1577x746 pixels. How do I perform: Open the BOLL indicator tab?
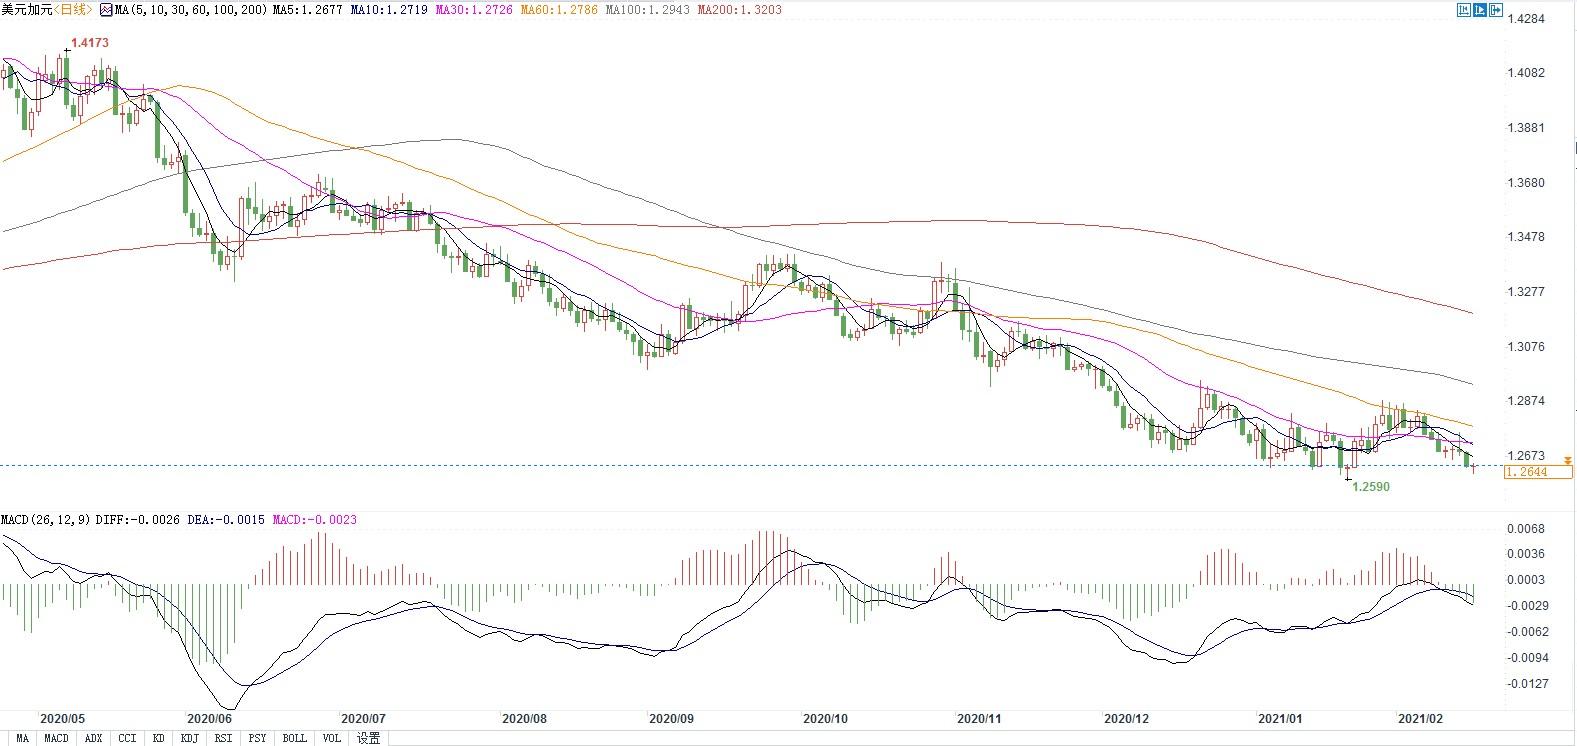[x=295, y=738]
